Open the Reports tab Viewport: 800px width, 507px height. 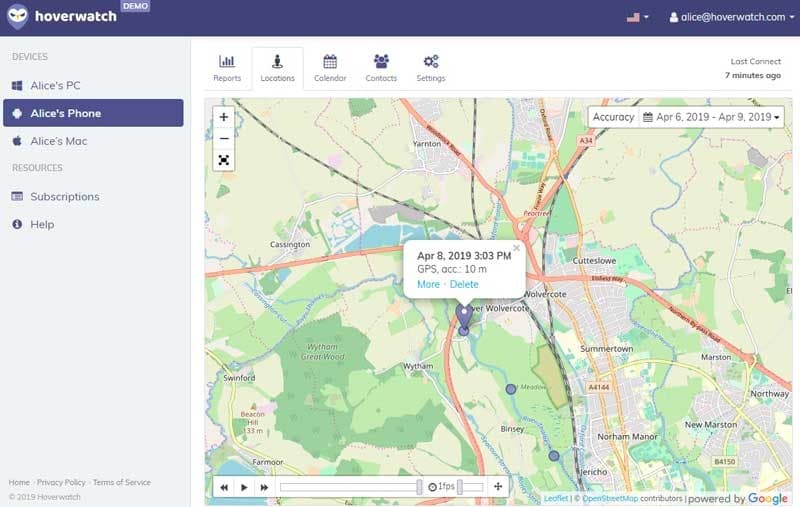pyautogui.click(x=227, y=68)
